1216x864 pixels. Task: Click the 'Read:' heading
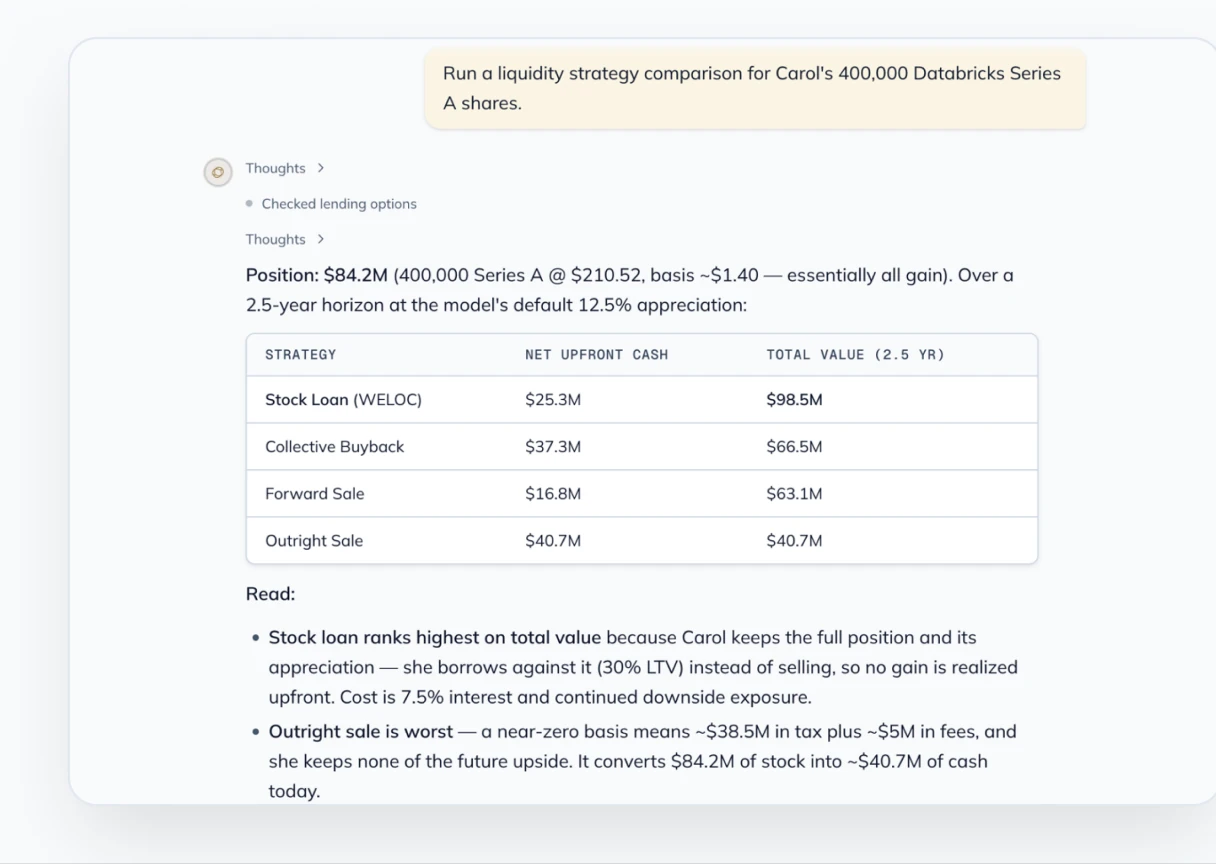click(270, 594)
